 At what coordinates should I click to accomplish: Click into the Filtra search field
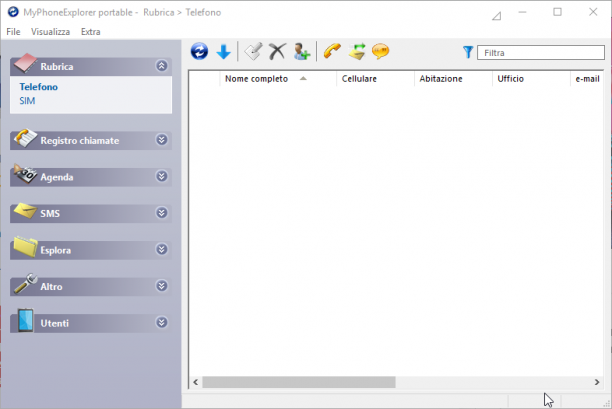pos(541,53)
